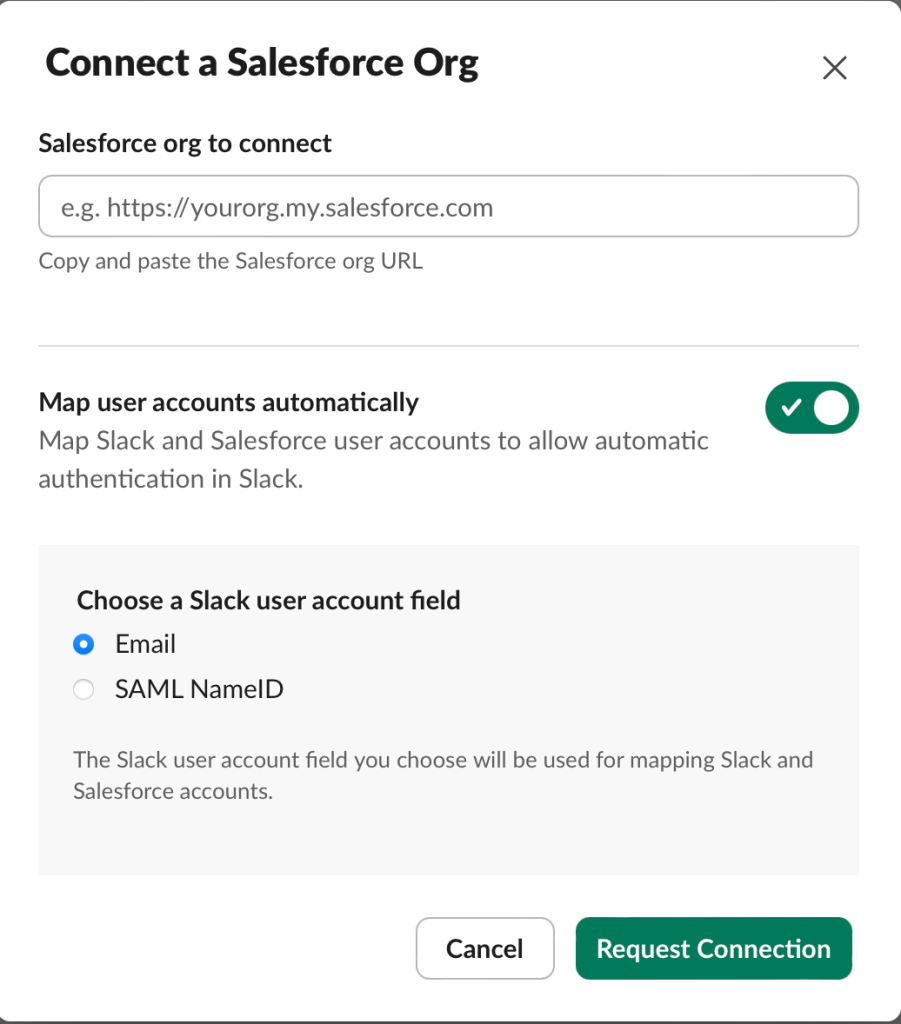Submit the connection request
Screen dimensions: 901x1024
[x=713, y=948]
